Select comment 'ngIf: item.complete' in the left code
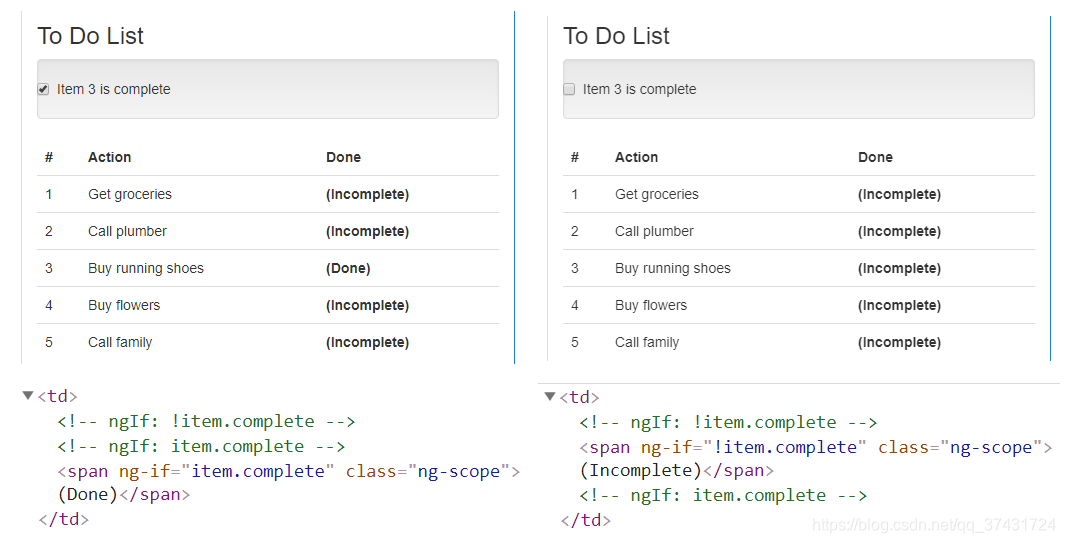 [x=201, y=446]
